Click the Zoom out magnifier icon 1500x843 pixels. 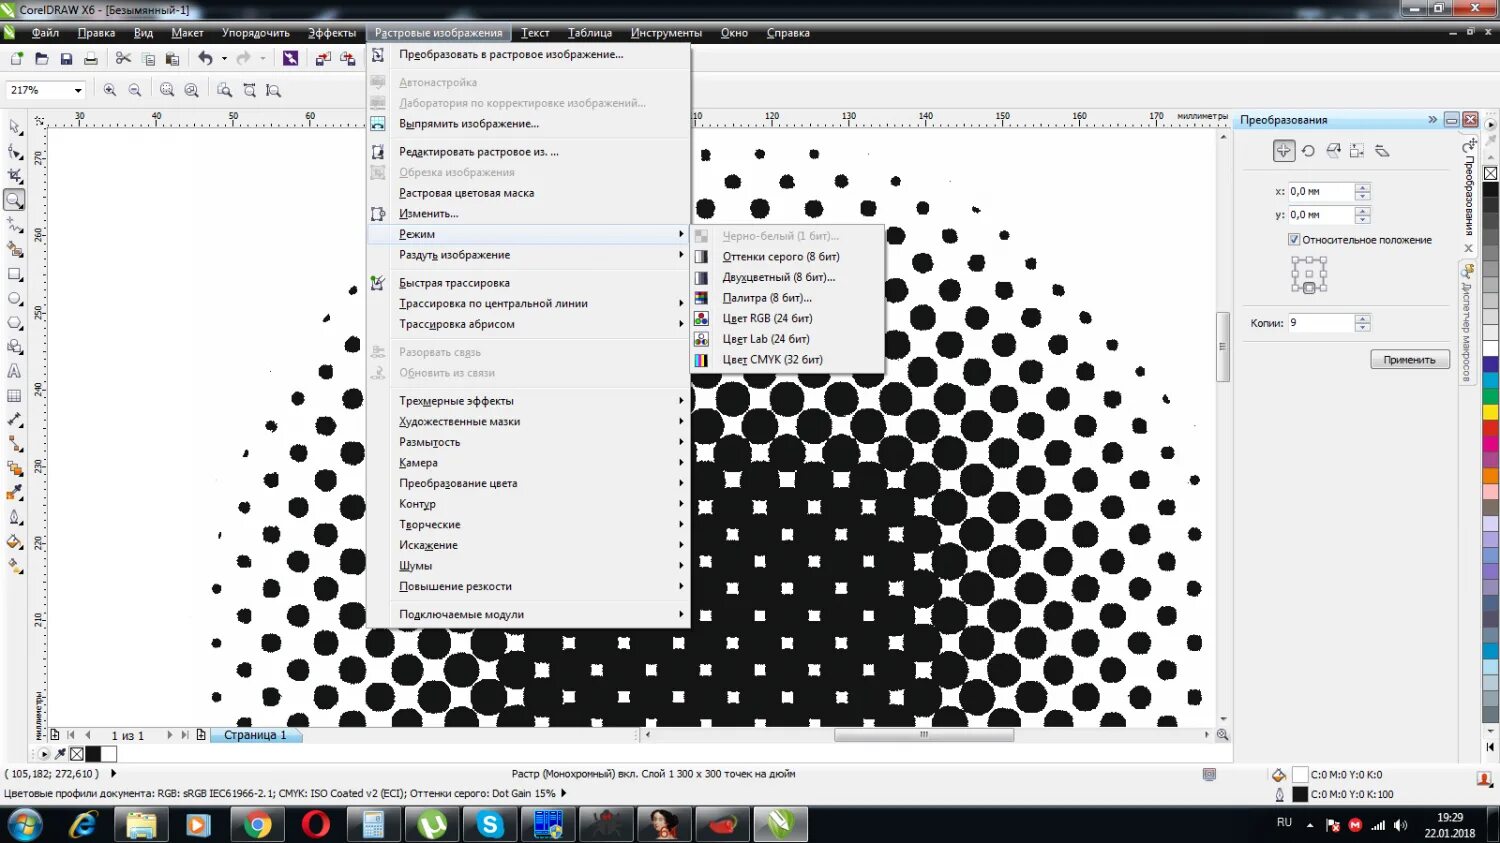pos(135,90)
